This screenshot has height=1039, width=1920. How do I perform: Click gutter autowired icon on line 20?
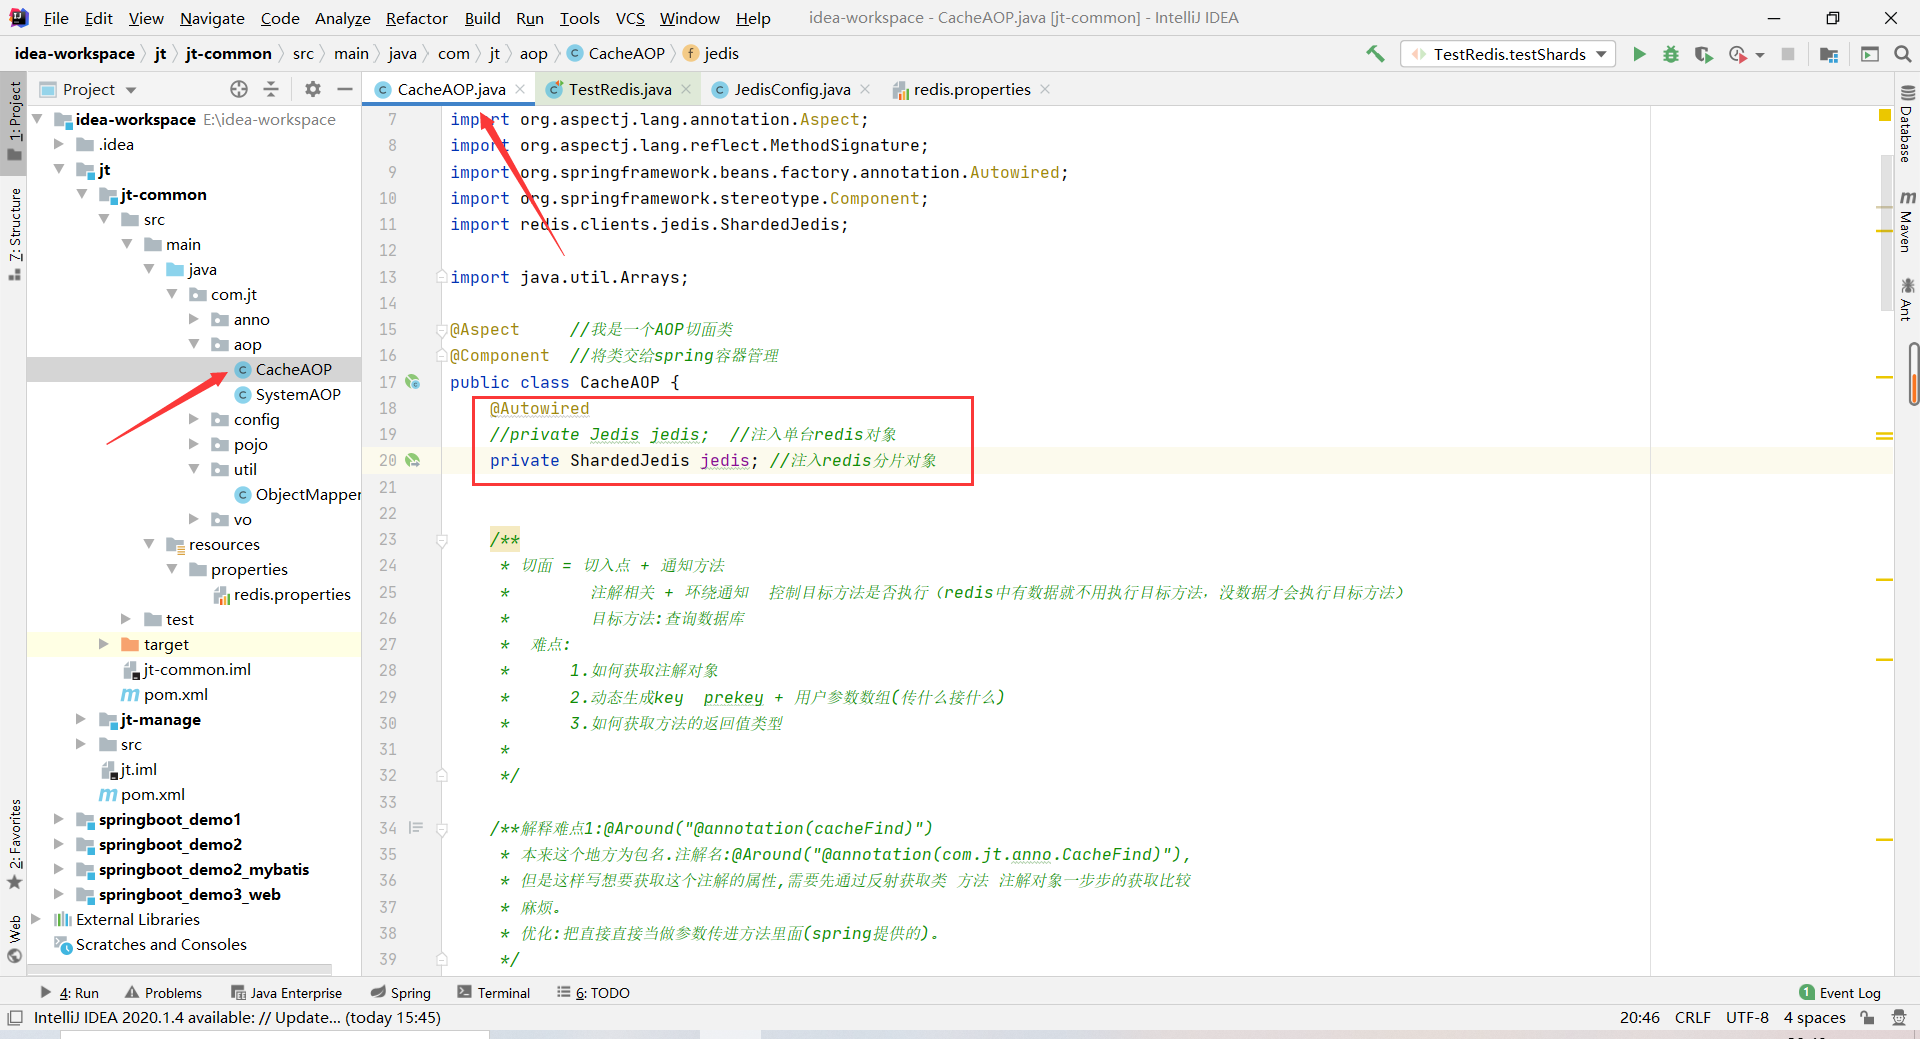[412, 460]
